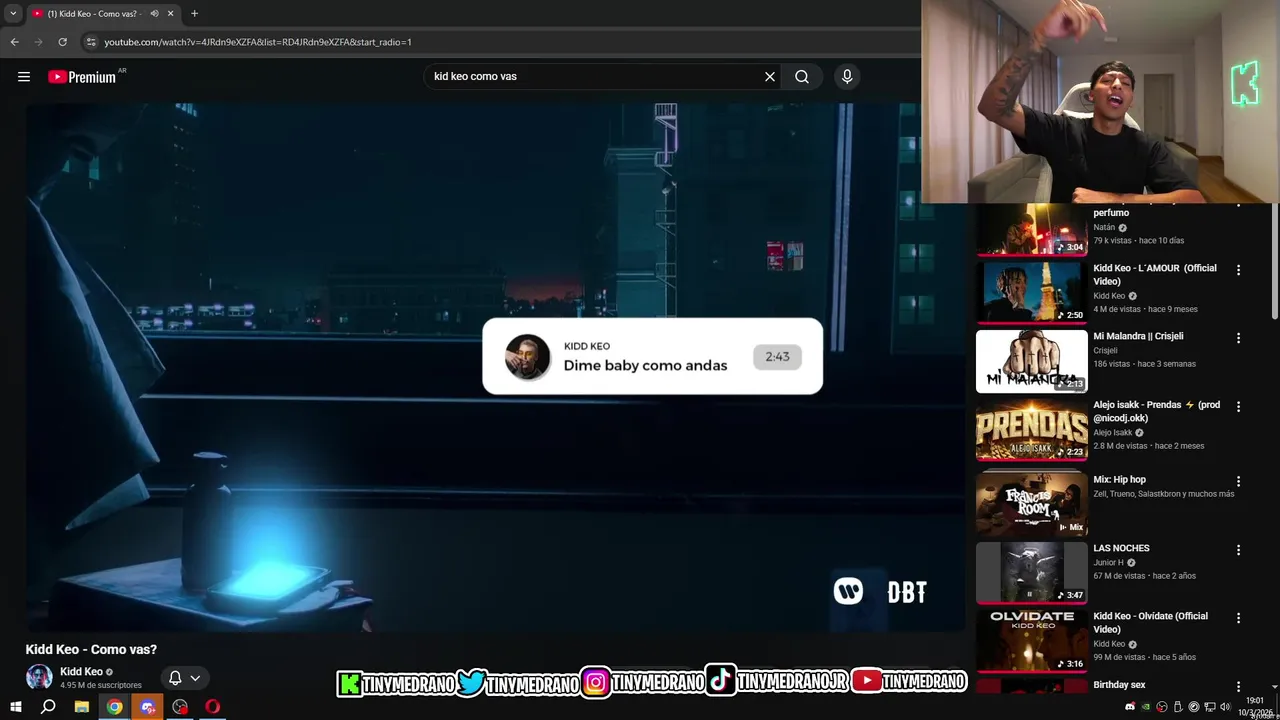Open the Kidd Keo channel avatar
Screen dimensions: 1280x720
pyautogui.click(x=39, y=677)
